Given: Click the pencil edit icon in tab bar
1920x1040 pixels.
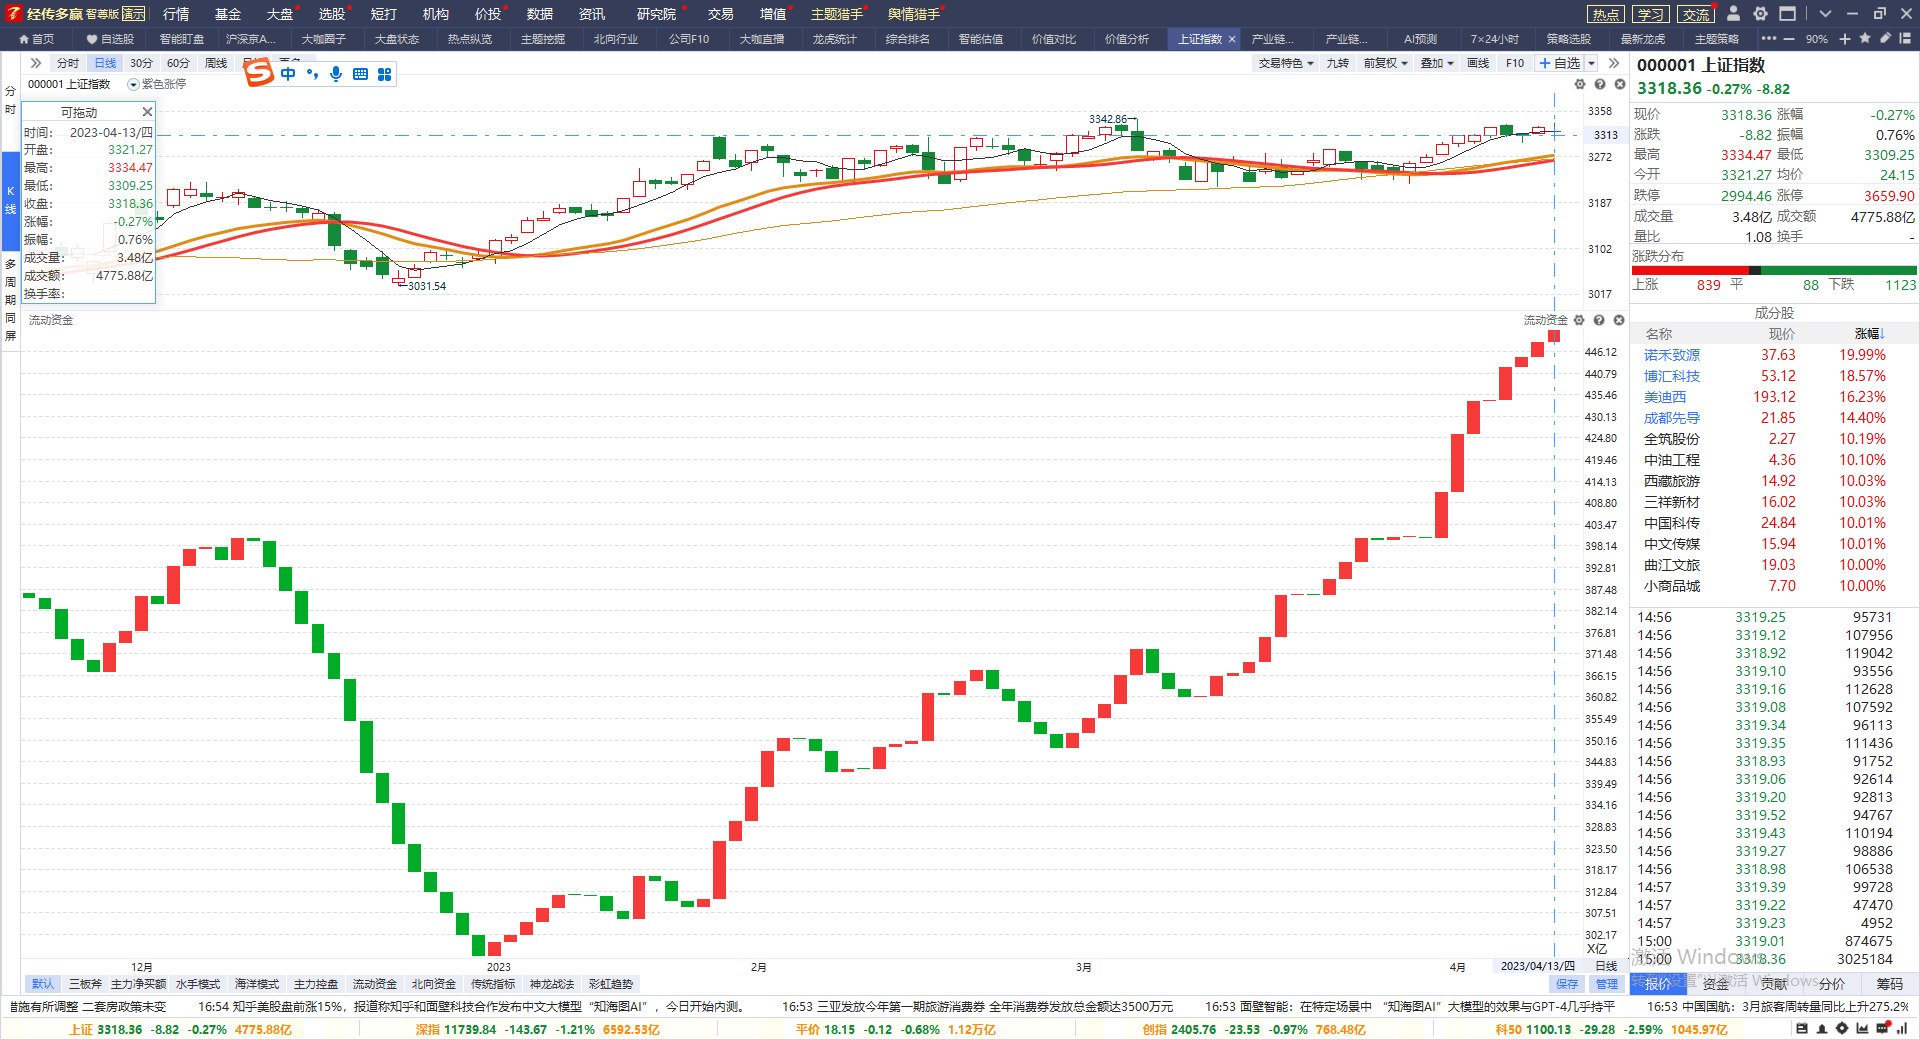Looking at the screenshot, I should pyautogui.click(x=1885, y=39).
